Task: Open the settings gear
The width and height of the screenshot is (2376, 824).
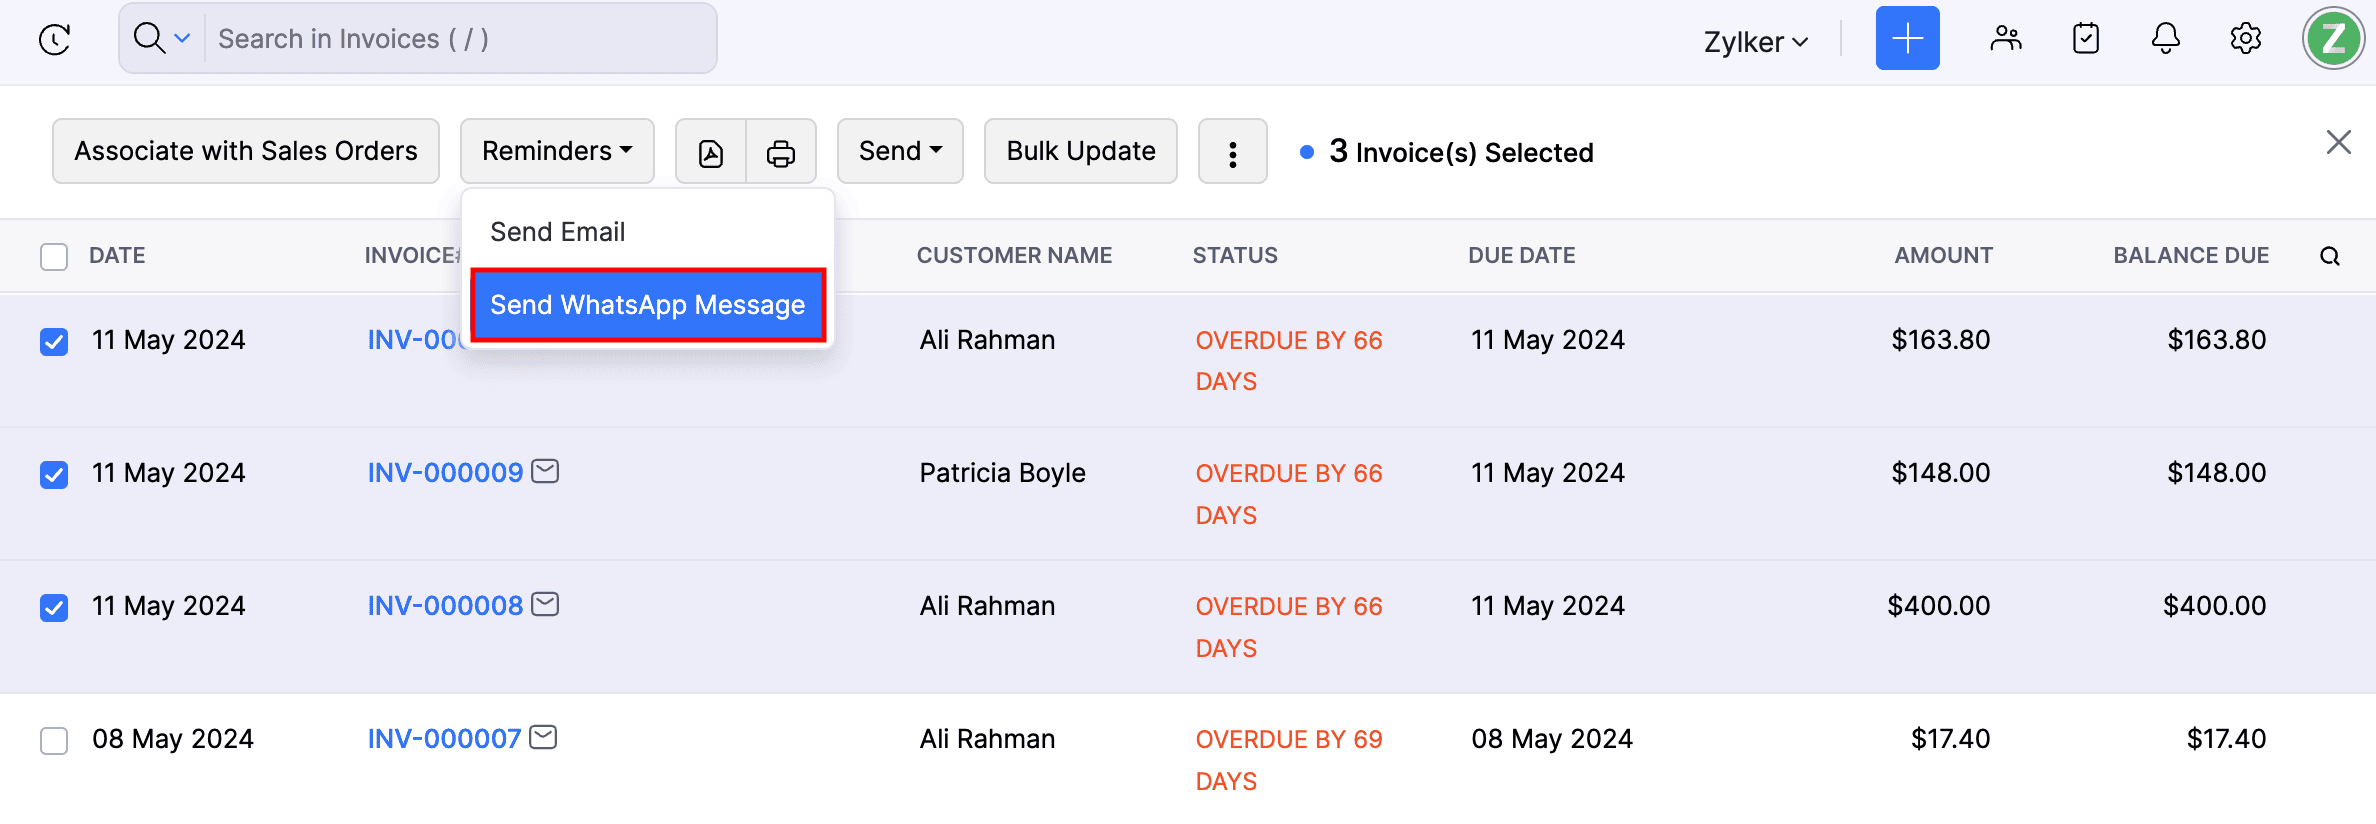Action: [2246, 39]
